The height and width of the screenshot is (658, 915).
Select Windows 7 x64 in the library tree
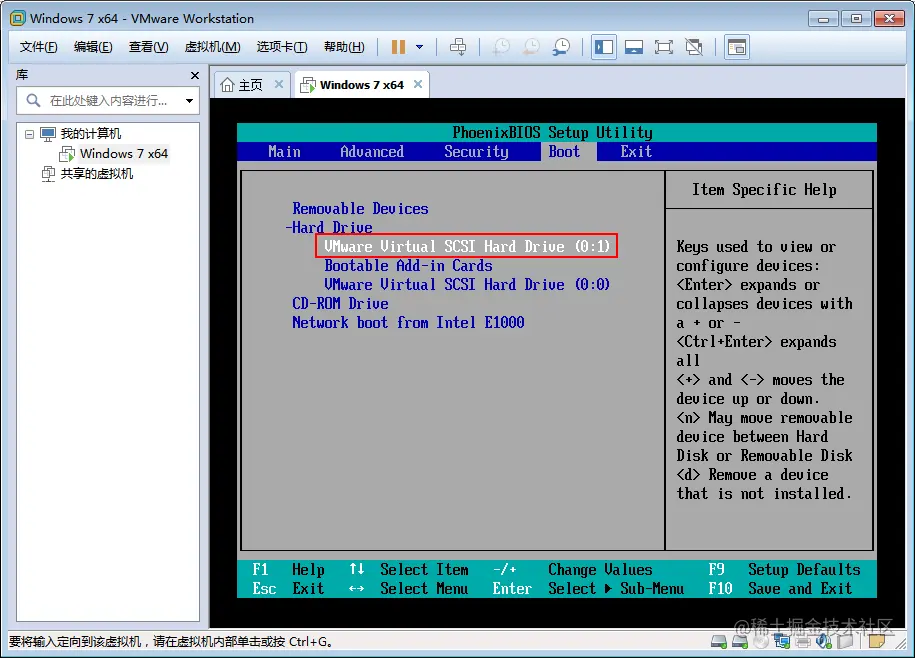pyautogui.click(x=124, y=153)
